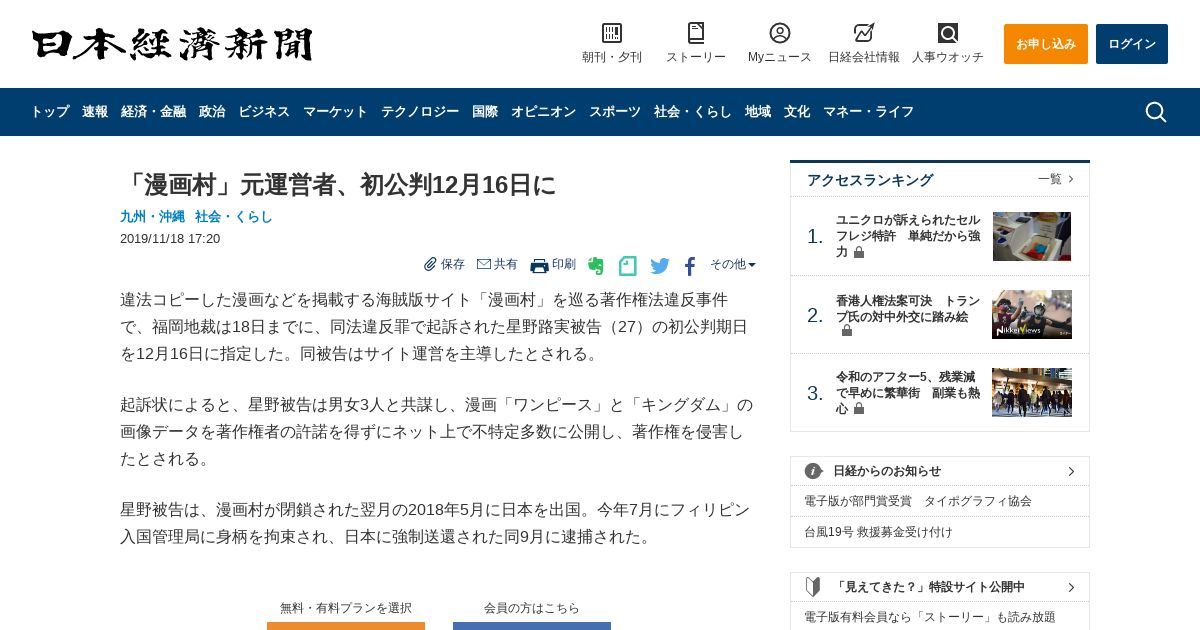The height and width of the screenshot is (630, 1200).
Task: Open the 日経からのお知らせ chevron arrow
Action: click(1071, 471)
